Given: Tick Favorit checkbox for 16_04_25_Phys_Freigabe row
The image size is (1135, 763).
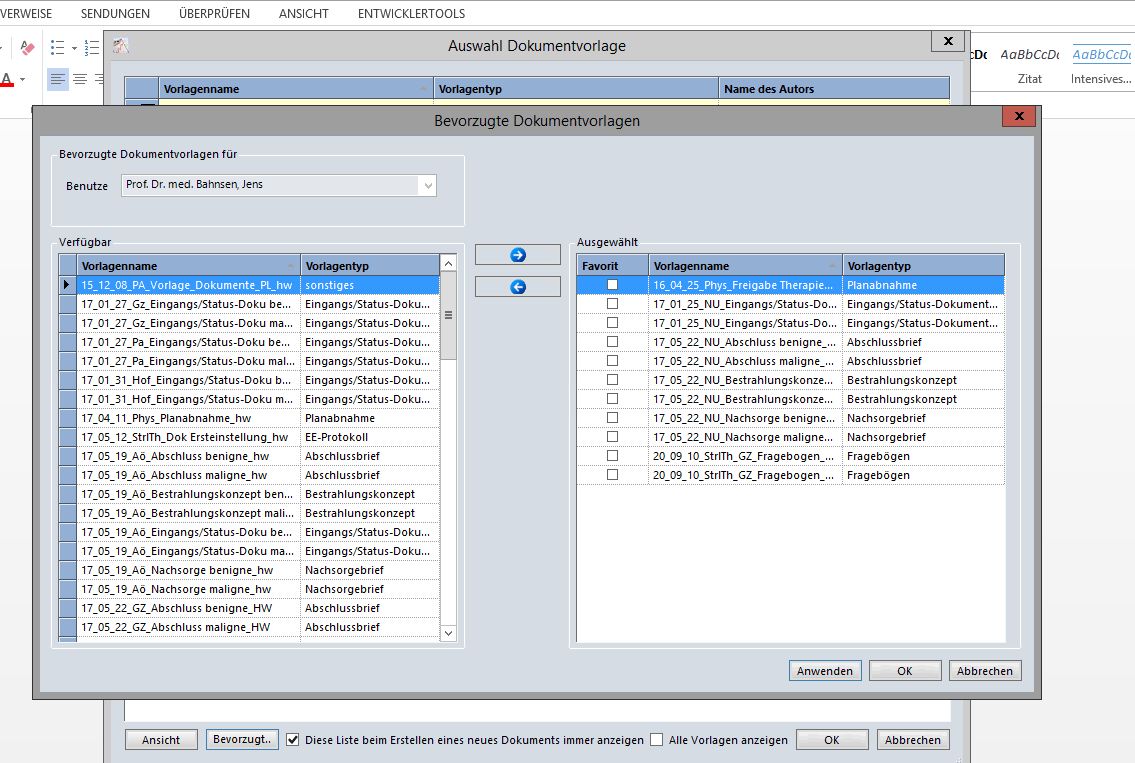Looking at the screenshot, I should 613,285.
